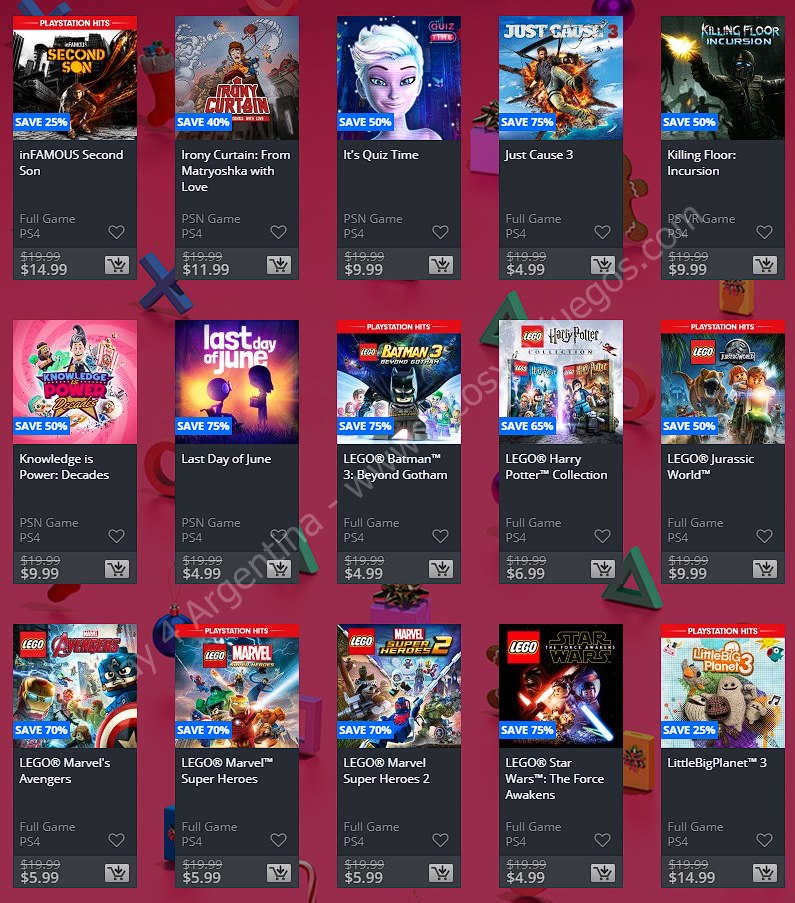Toggle wishlist heart for Knowledge is Power: Decades

[116, 536]
